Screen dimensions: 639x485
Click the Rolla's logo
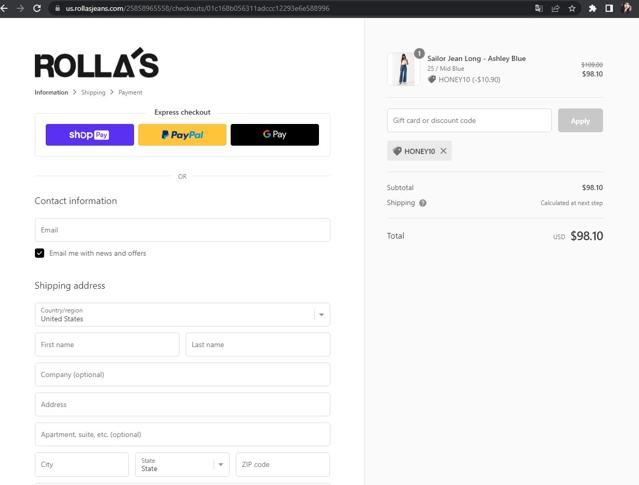(97, 63)
